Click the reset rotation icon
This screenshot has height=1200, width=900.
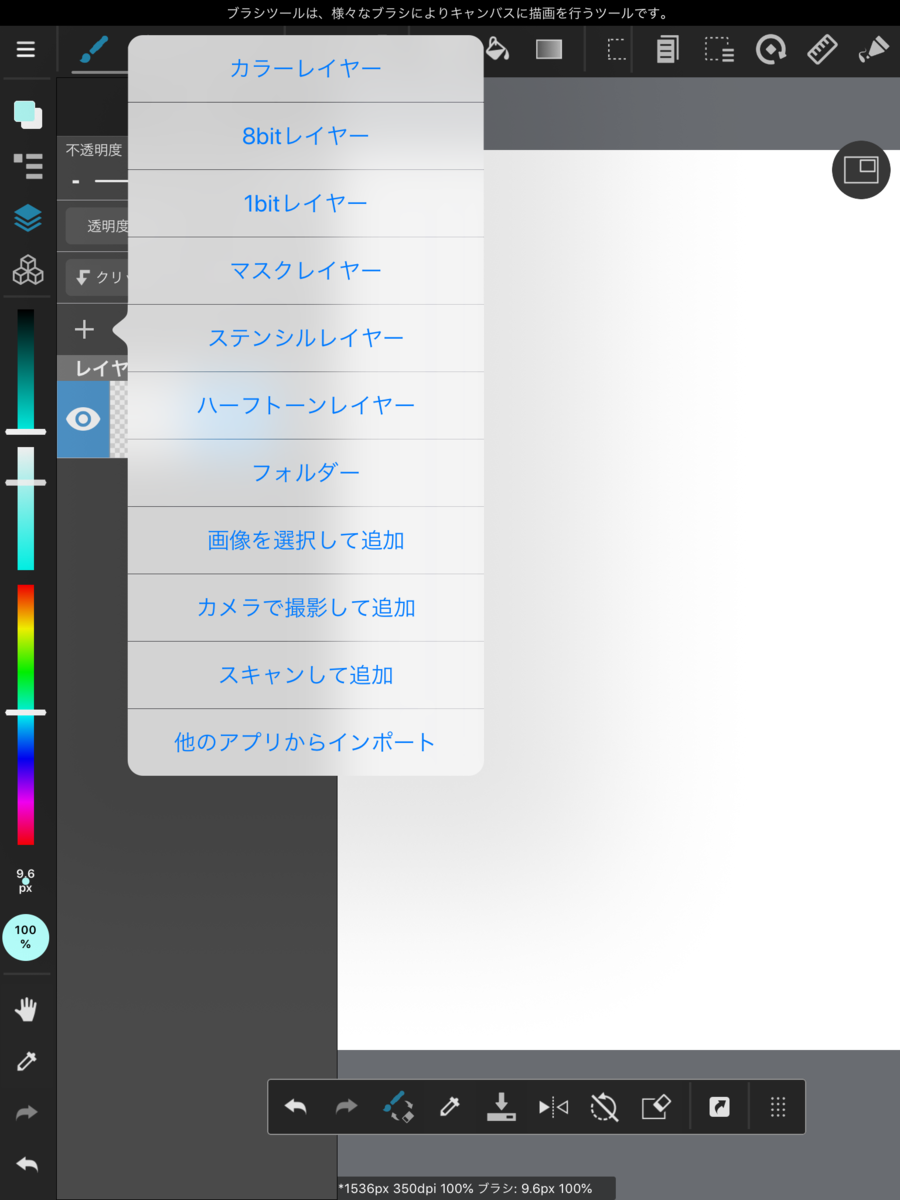[x=604, y=1107]
